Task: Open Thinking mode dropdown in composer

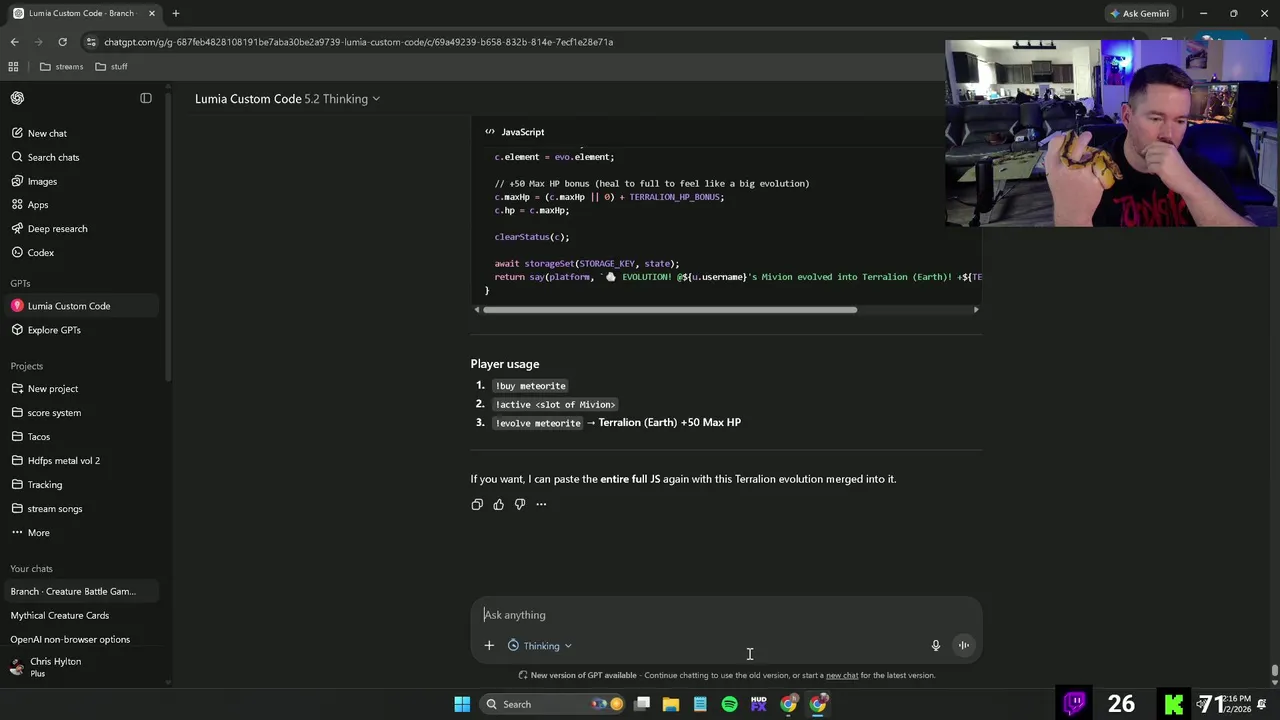Action: (540, 646)
